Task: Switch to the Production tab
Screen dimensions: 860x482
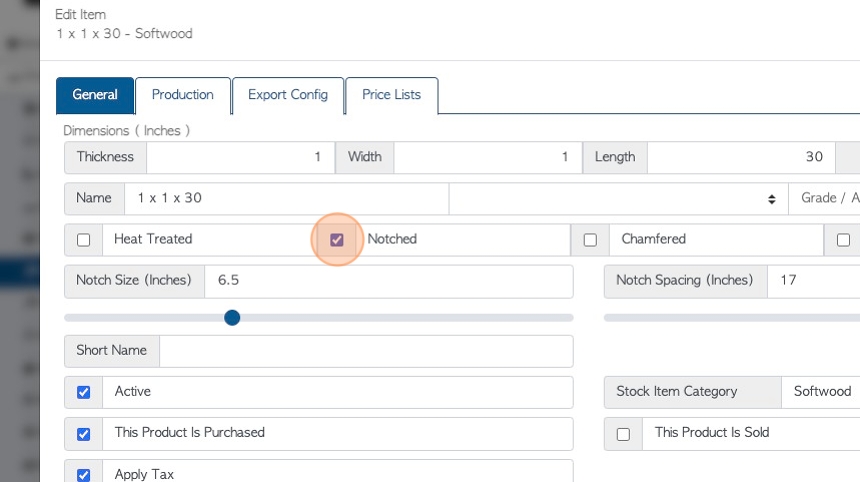Action: click(183, 95)
